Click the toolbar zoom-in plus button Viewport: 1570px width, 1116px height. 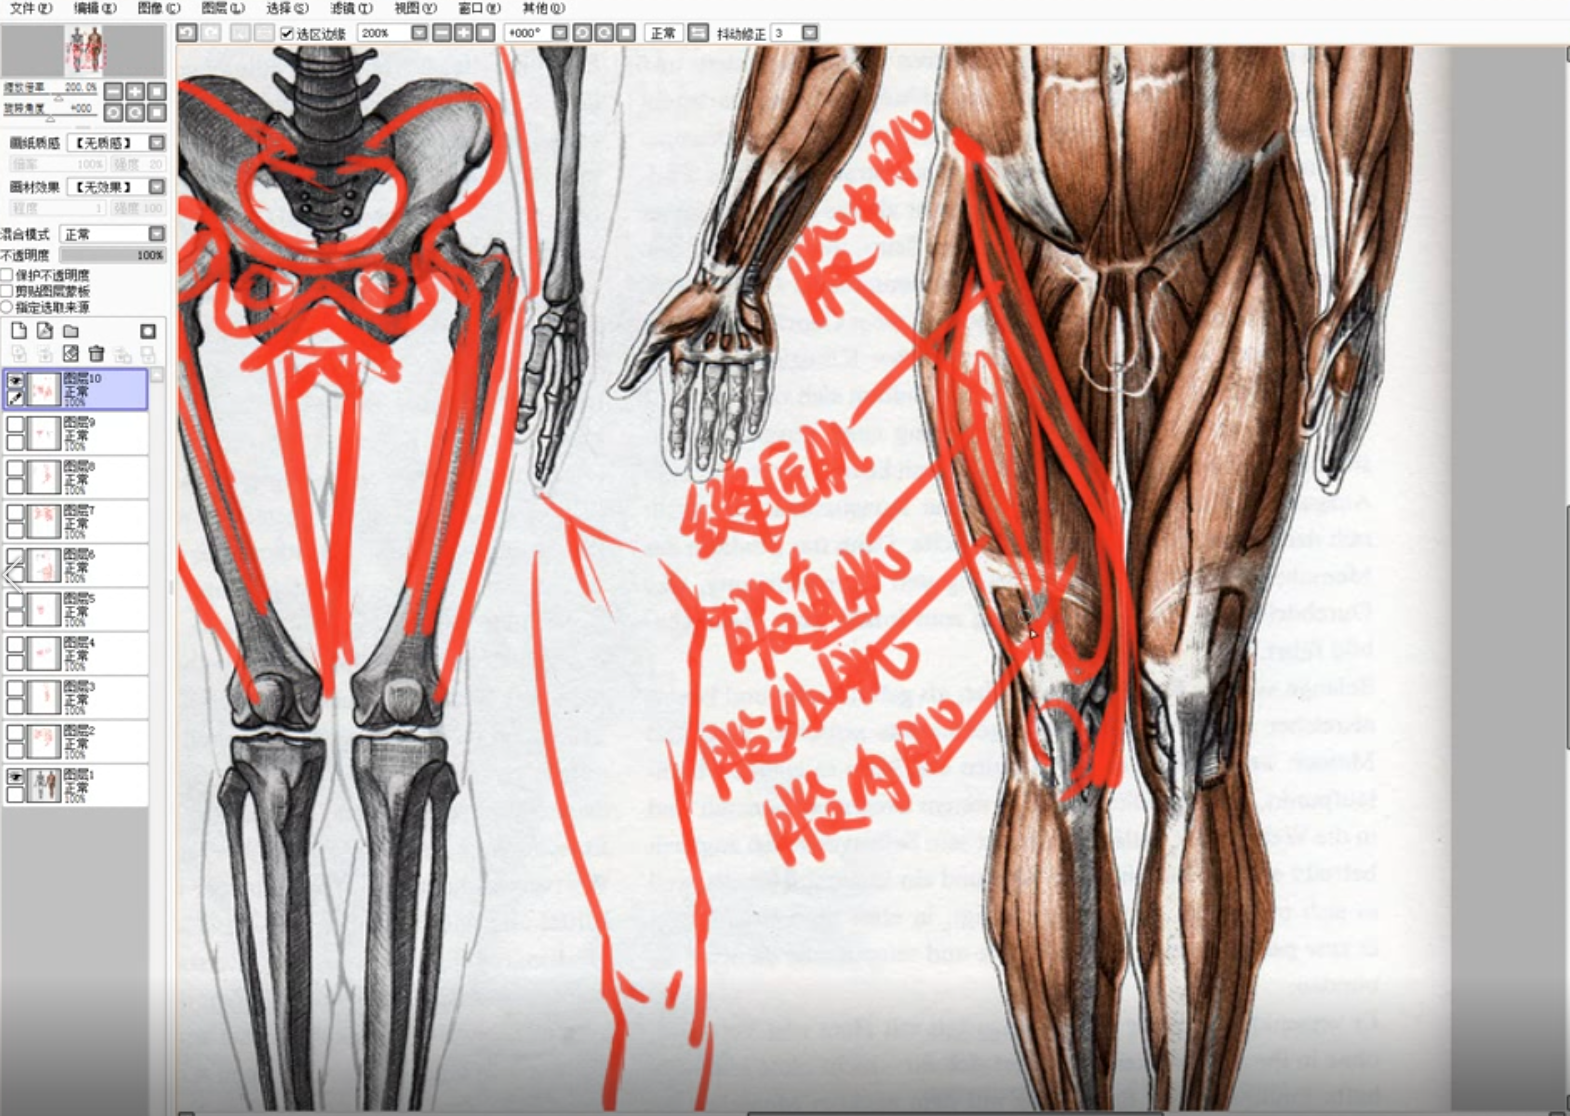[464, 33]
